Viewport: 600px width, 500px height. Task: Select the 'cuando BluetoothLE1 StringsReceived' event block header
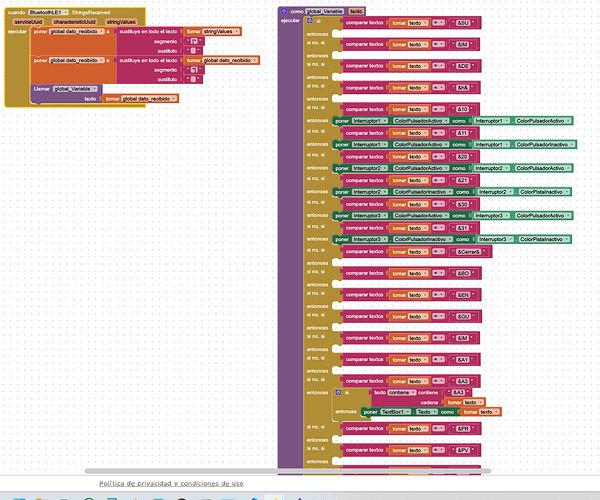[x=15, y=11]
